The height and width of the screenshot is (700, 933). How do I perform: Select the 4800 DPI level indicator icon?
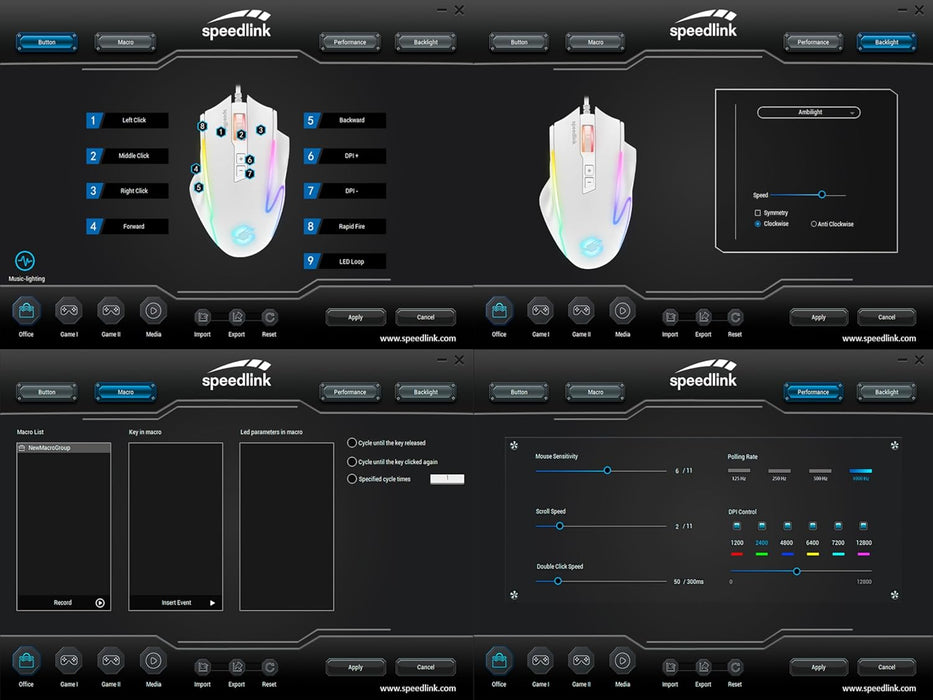pyautogui.click(x=787, y=526)
